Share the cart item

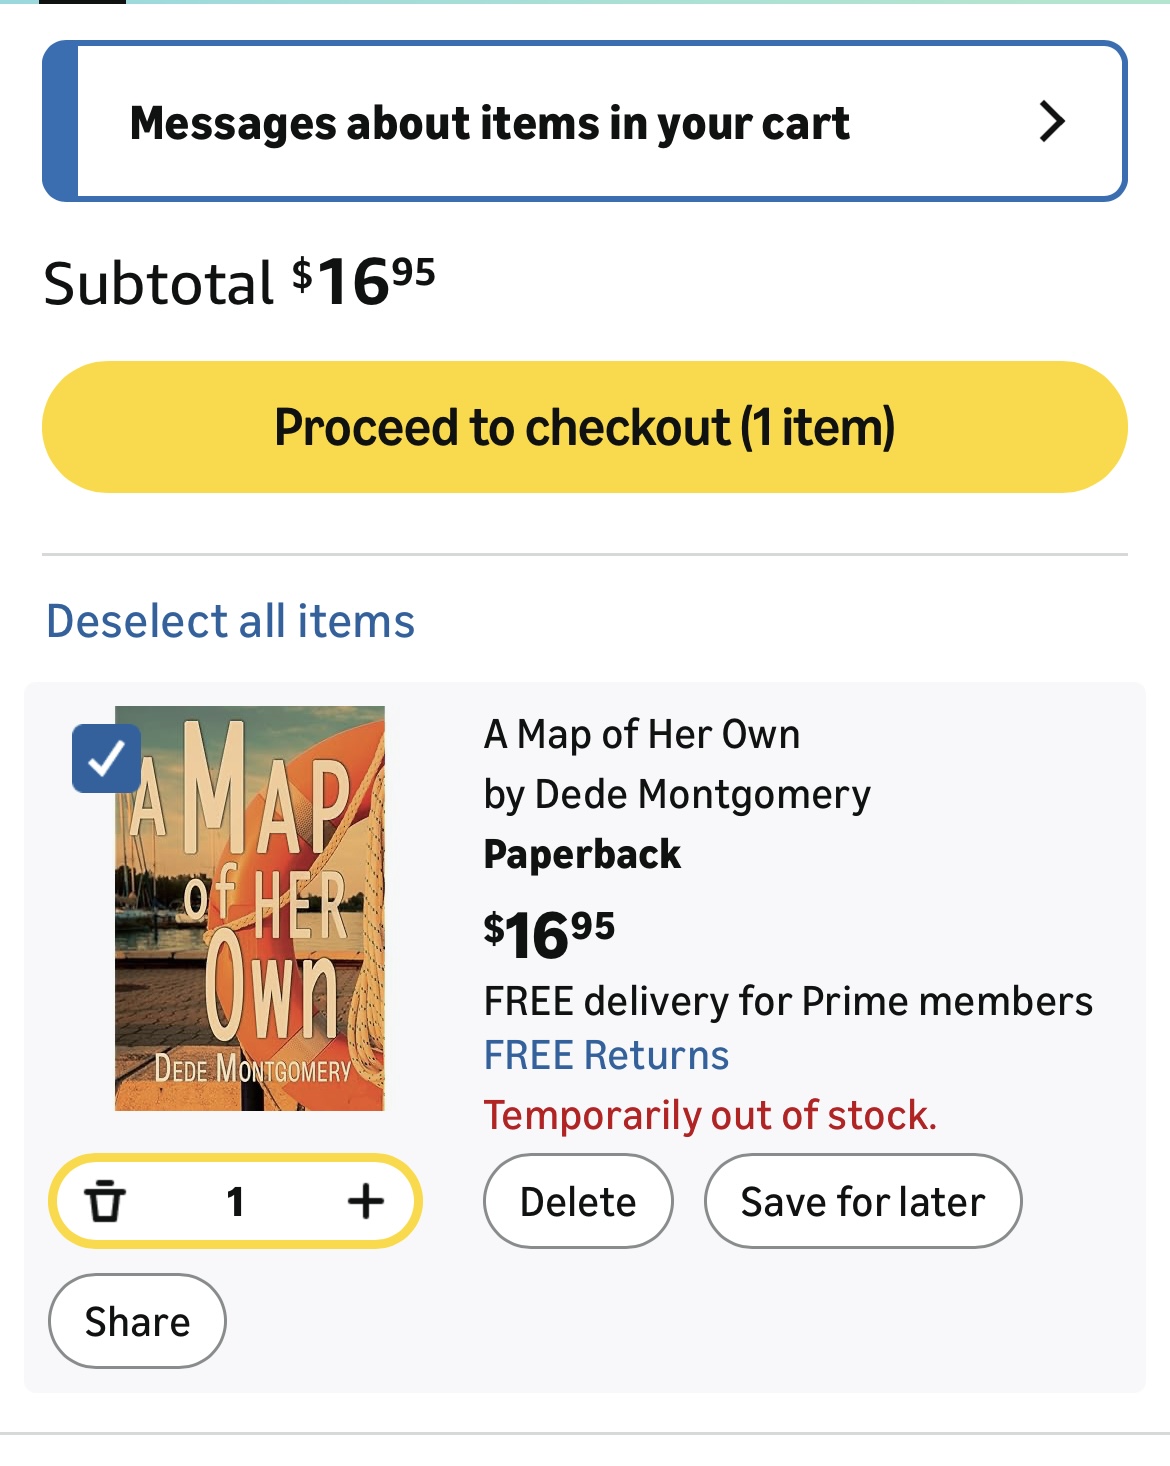136,1321
